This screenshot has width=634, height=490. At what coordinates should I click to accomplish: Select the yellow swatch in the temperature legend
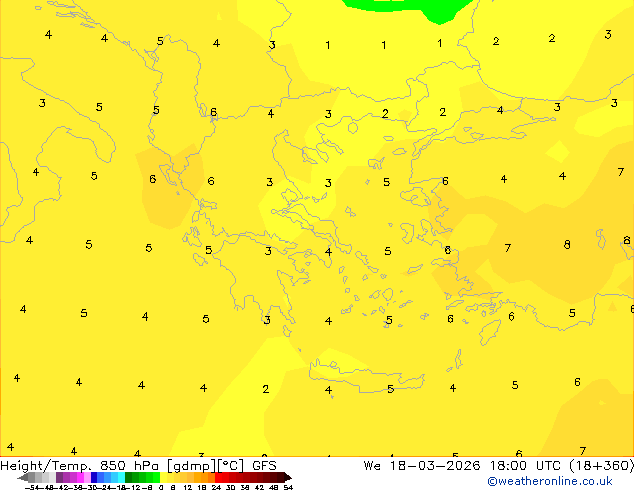[x=164, y=478]
